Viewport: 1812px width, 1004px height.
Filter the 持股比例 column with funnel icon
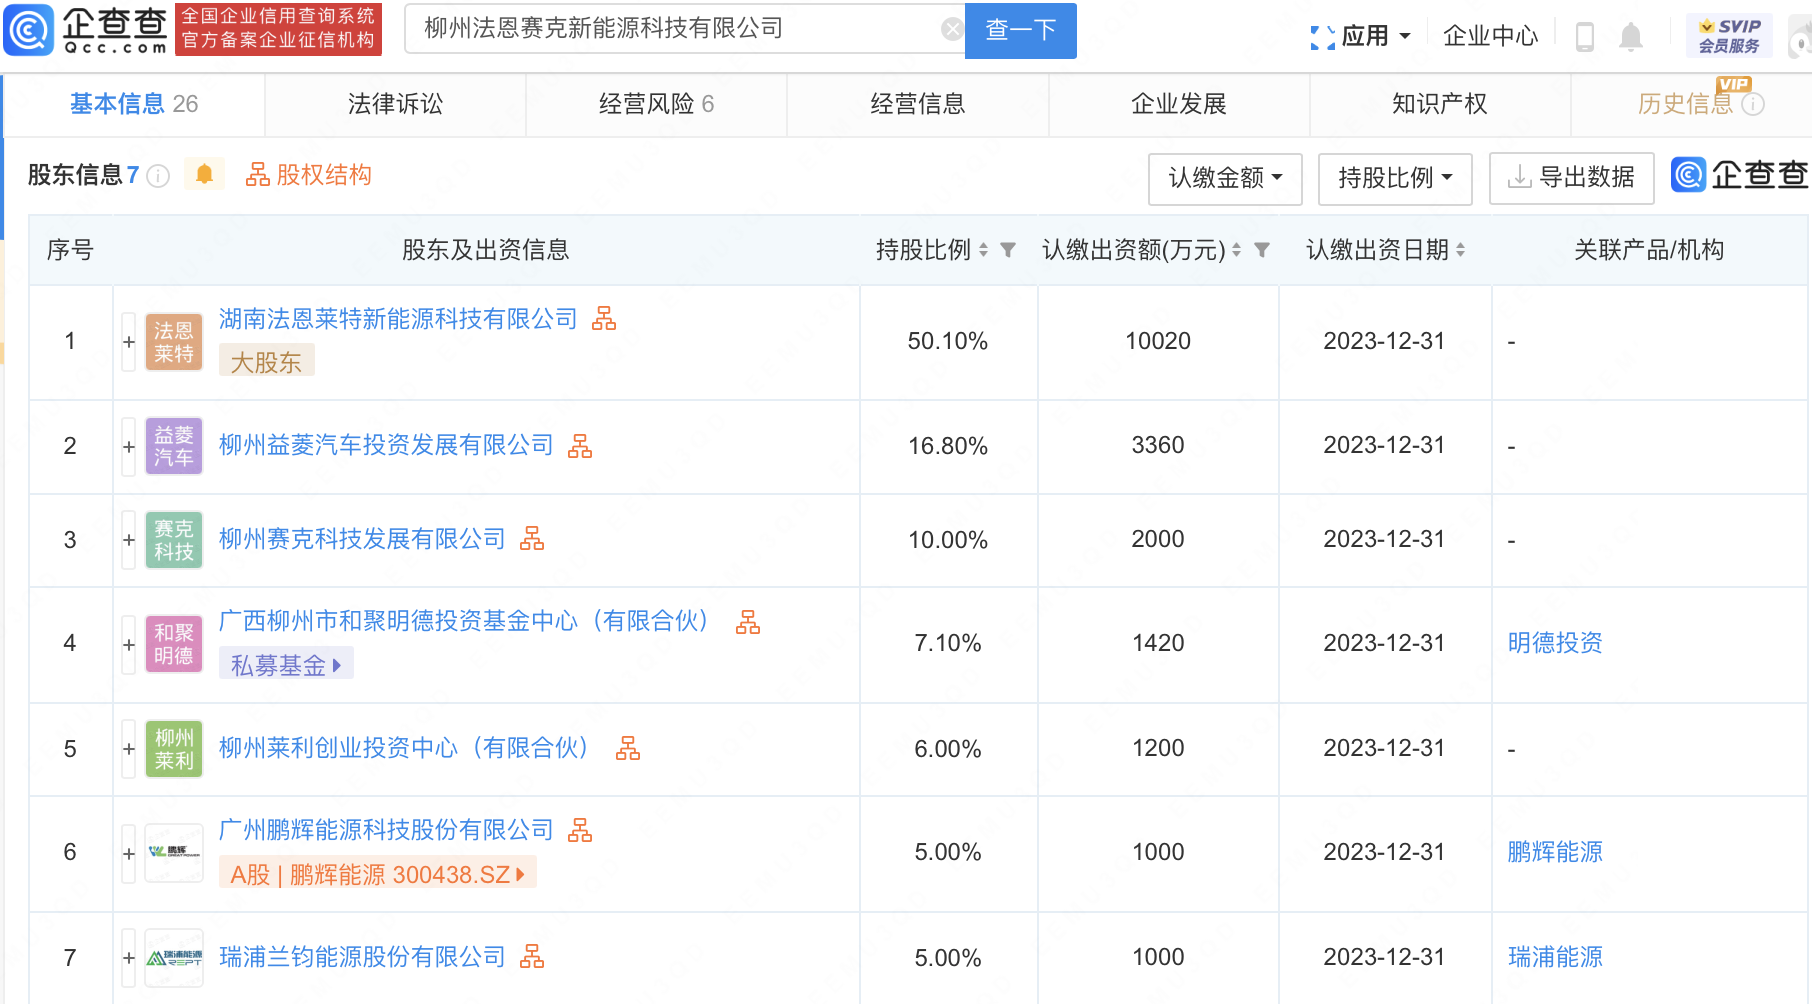[1008, 250]
